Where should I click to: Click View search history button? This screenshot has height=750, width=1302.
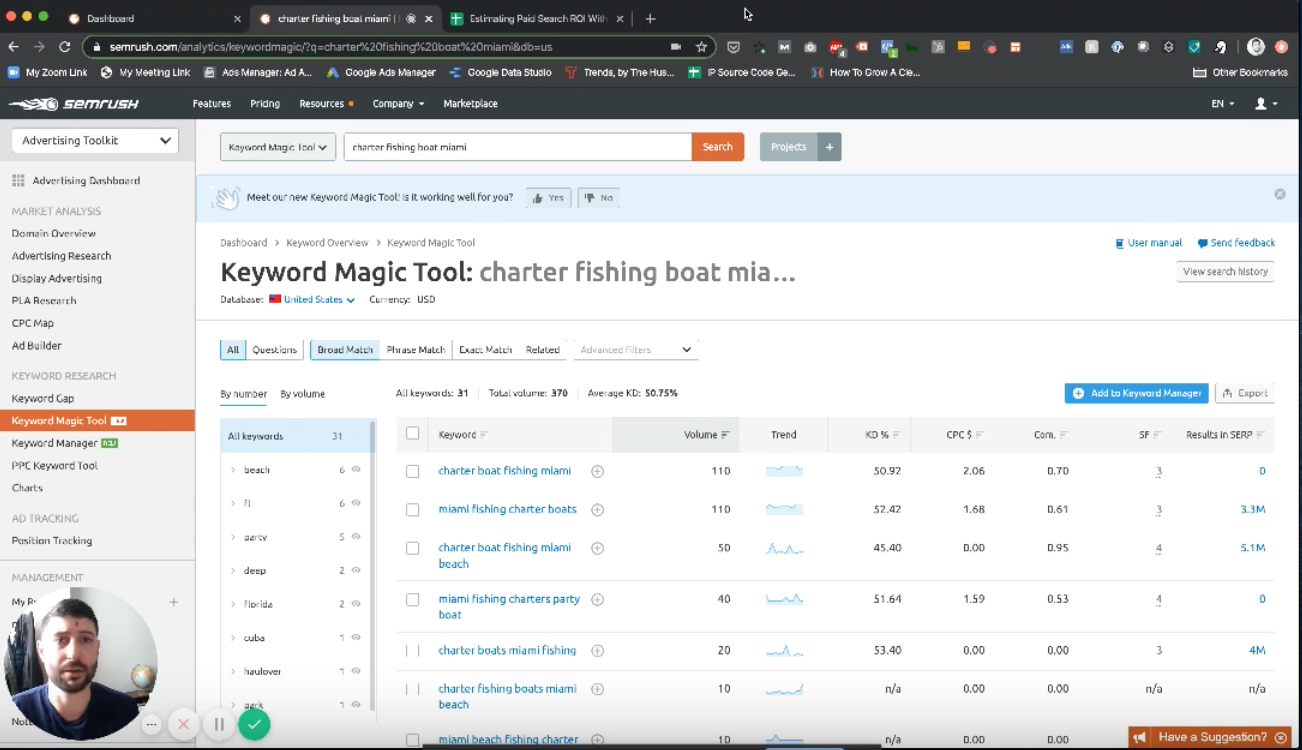[1225, 272]
